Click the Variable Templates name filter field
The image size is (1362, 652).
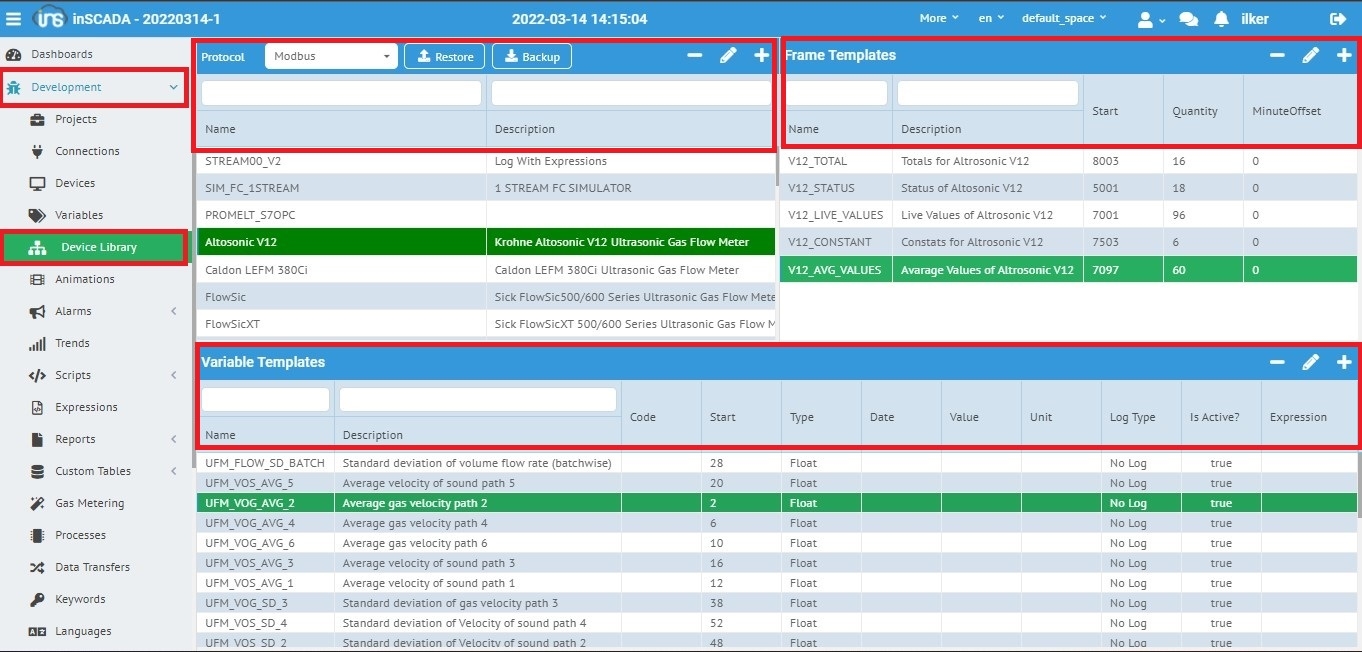click(x=265, y=400)
